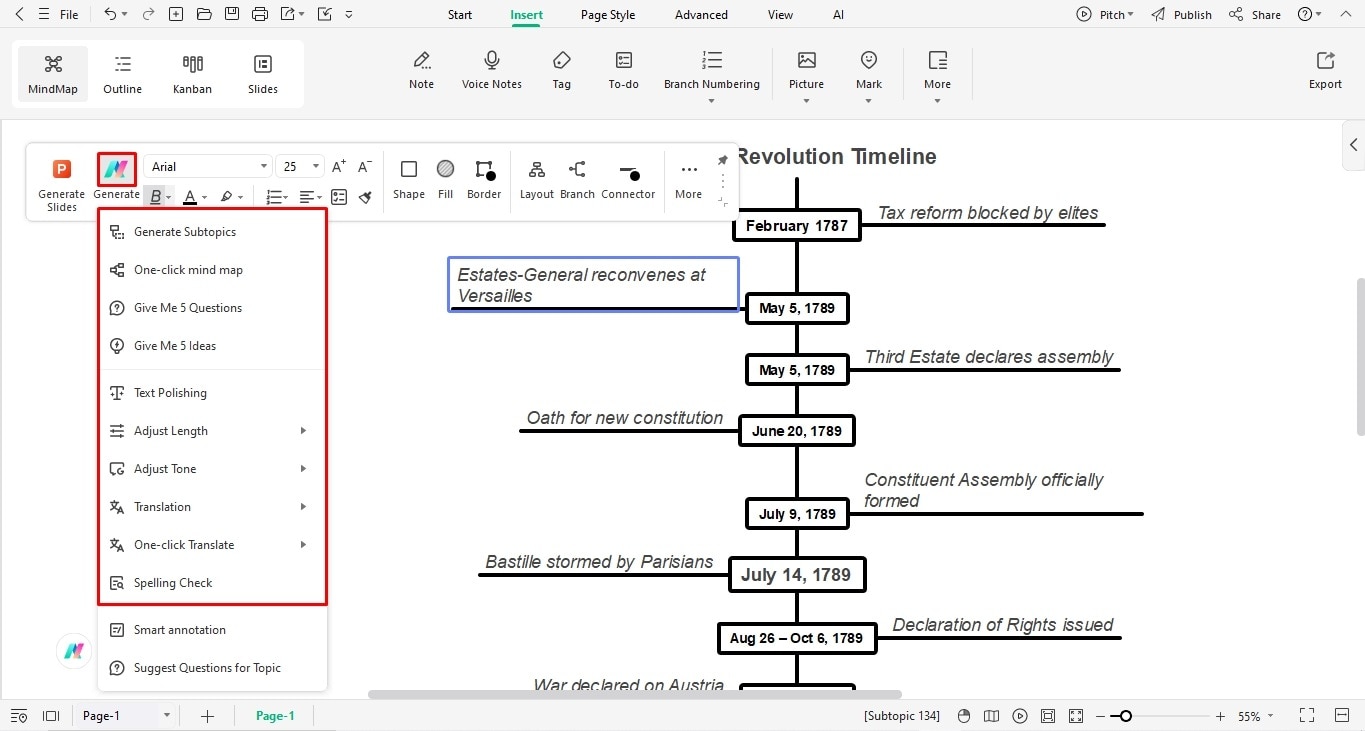This screenshot has width=1365, height=731.
Task: Select Spelling Check option
Action: 213,583
